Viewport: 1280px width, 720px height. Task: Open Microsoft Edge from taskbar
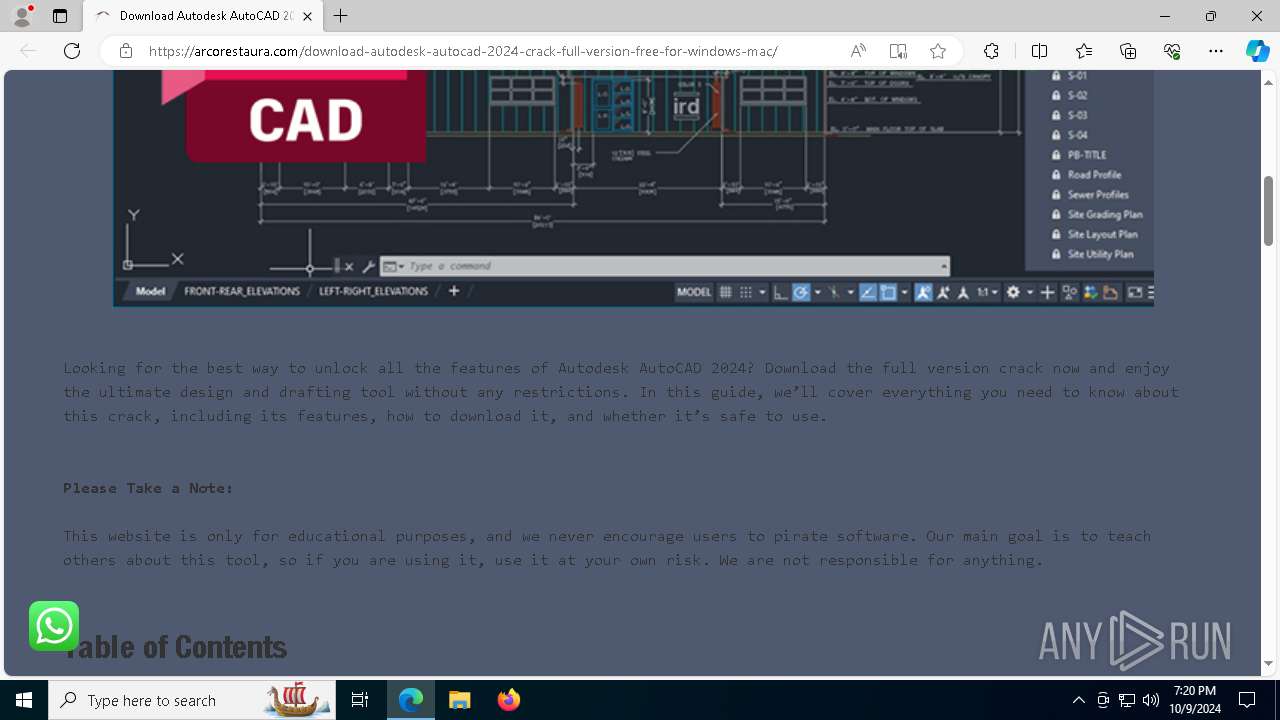pos(411,700)
